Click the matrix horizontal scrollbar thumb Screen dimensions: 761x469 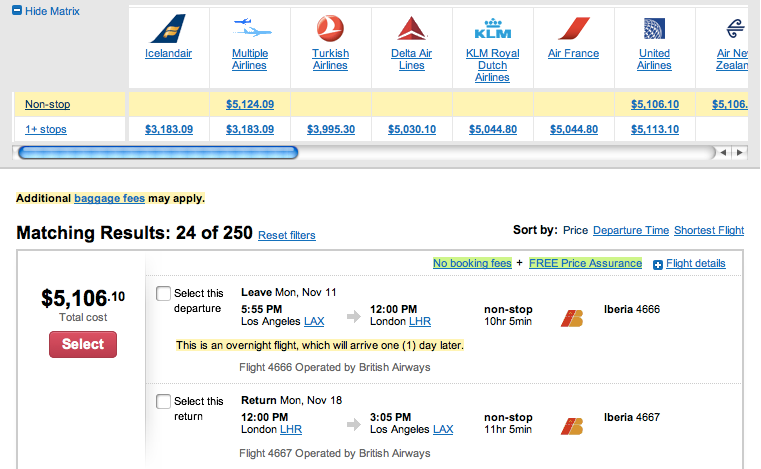click(157, 152)
